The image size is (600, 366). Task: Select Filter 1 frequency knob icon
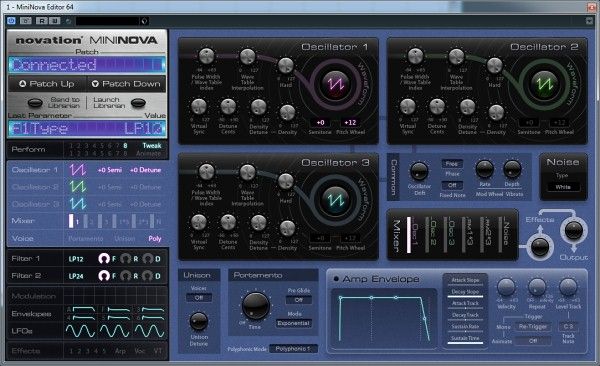104,259
